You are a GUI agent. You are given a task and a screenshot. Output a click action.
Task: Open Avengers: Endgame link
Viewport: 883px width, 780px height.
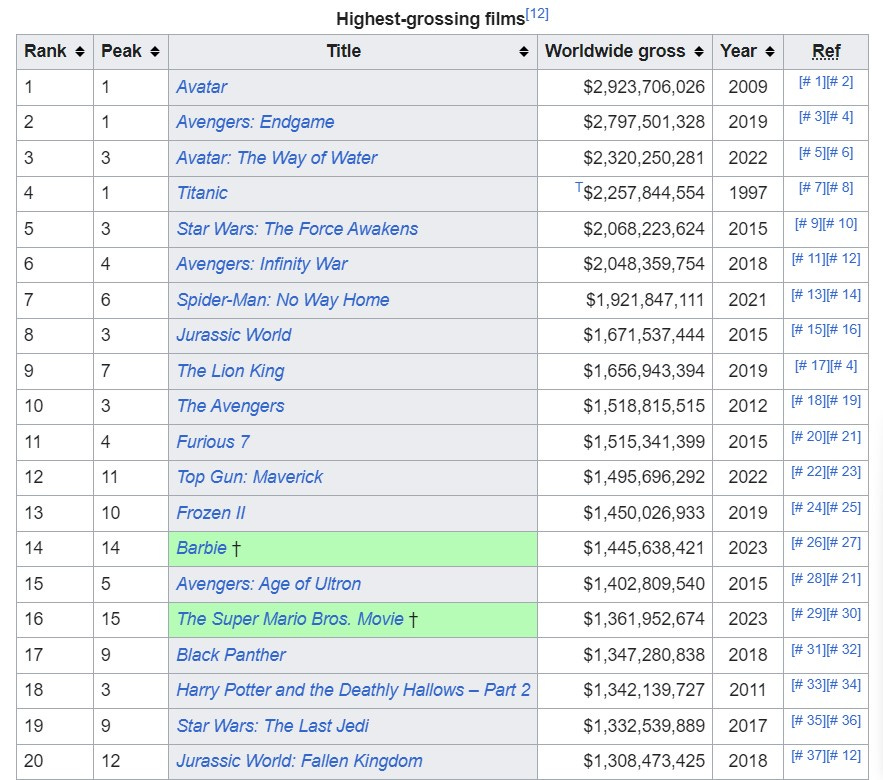point(255,122)
